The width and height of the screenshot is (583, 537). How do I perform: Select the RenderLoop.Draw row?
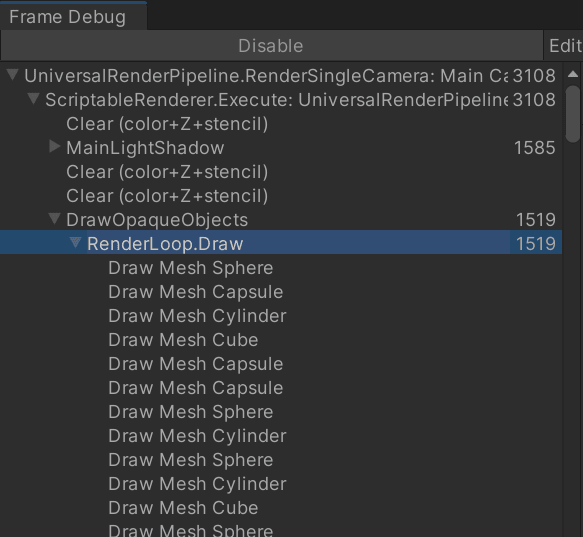[281, 244]
